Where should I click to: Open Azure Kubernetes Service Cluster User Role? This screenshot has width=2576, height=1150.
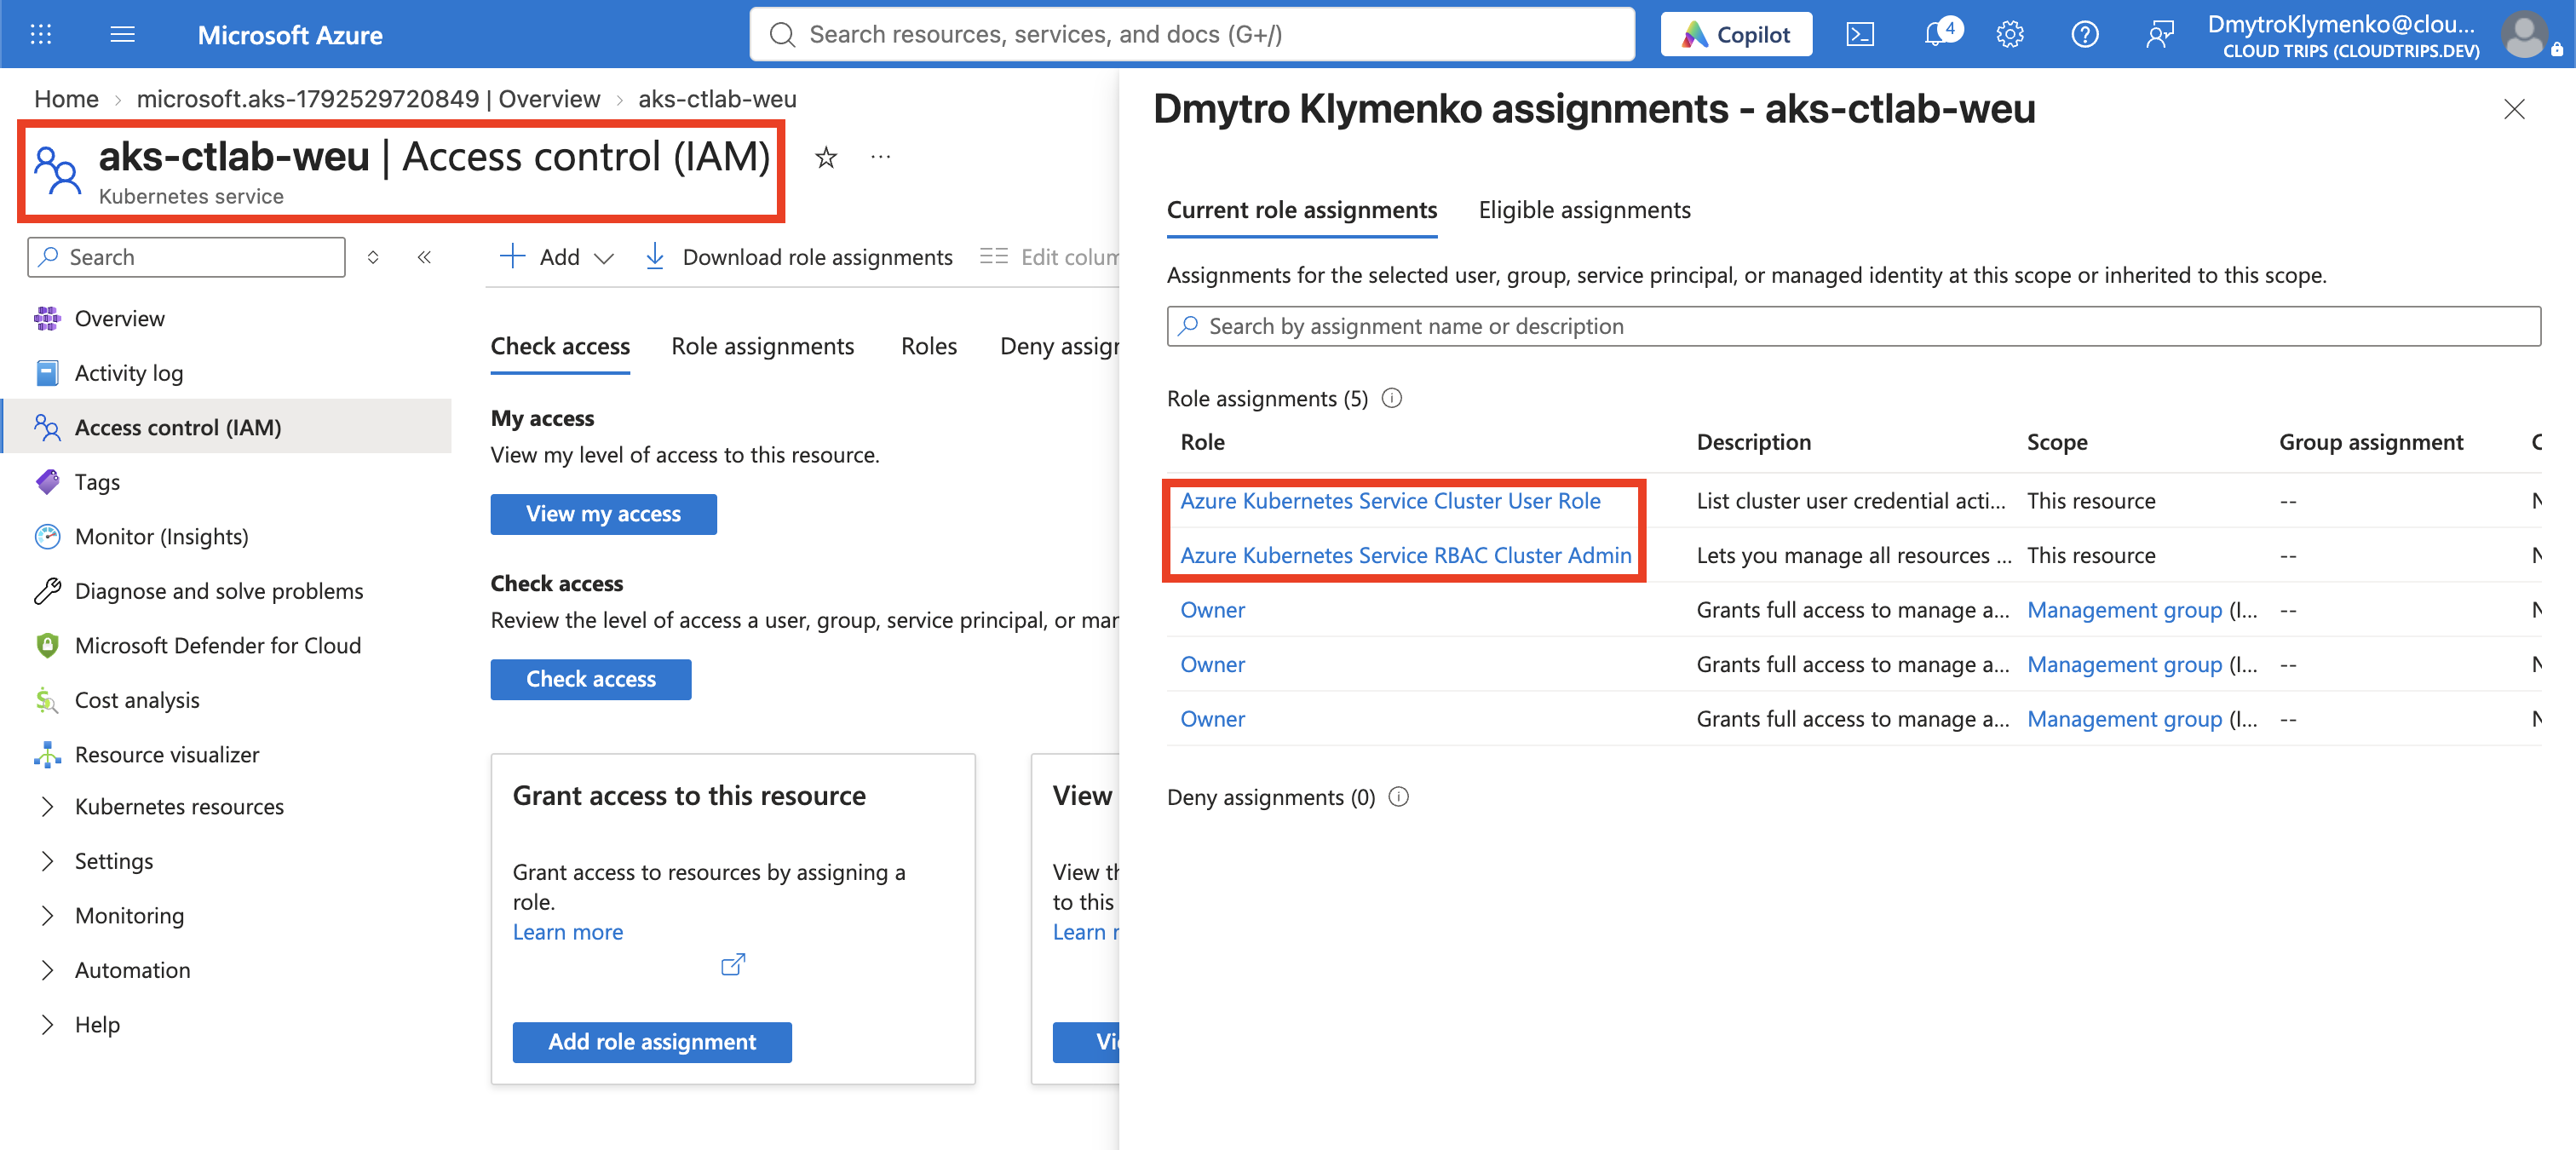coord(1390,500)
